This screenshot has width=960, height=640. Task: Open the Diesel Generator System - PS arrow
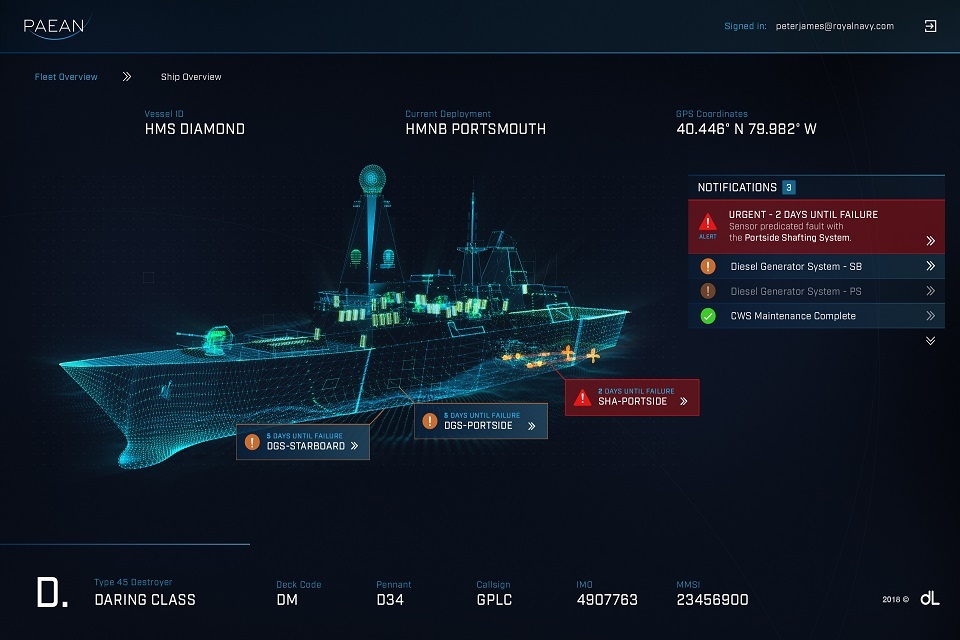[930, 291]
